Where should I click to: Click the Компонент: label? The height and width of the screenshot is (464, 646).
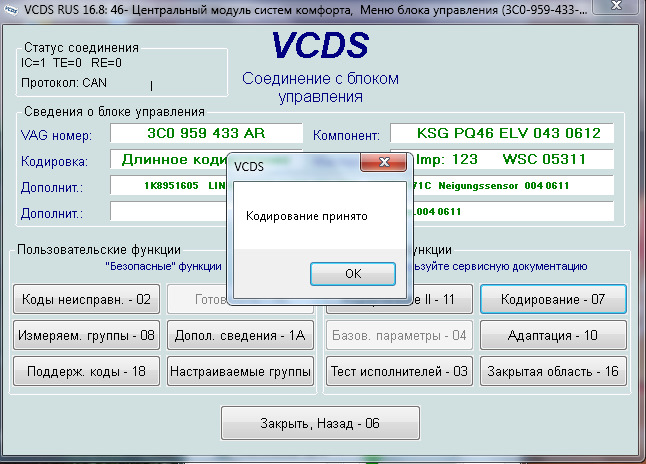346,135
